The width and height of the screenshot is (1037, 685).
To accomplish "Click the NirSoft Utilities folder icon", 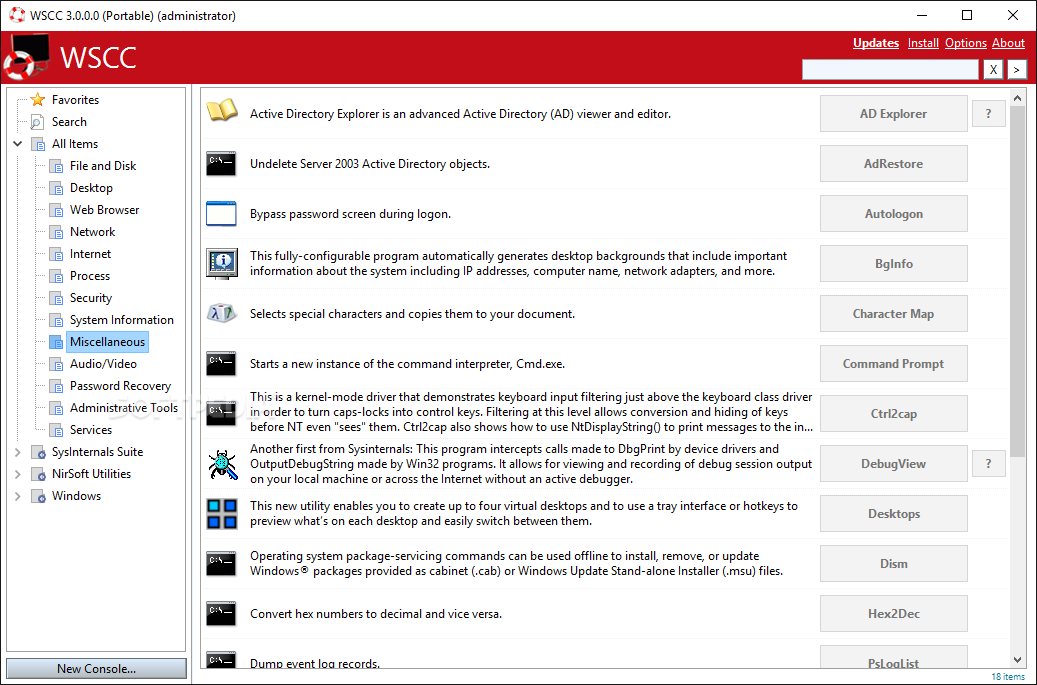I will [38, 474].
